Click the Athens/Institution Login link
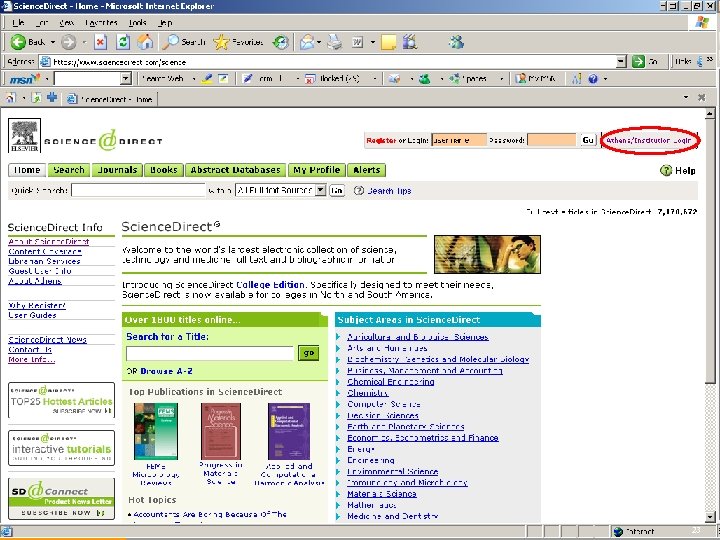This screenshot has height=540, width=720. (x=648, y=141)
